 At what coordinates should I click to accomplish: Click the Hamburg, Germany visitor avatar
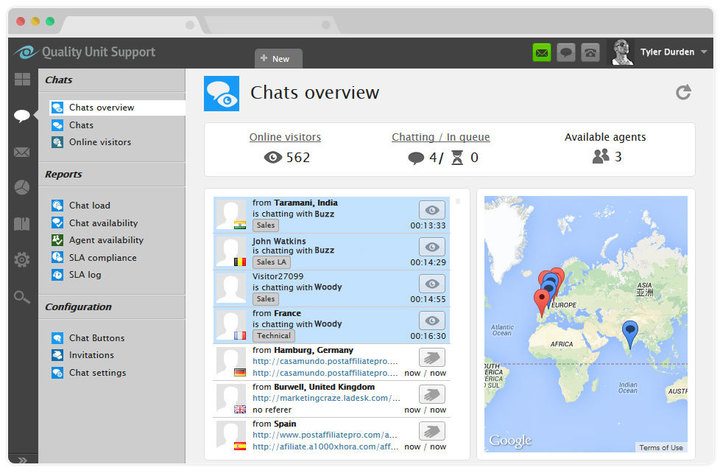tap(231, 362)
